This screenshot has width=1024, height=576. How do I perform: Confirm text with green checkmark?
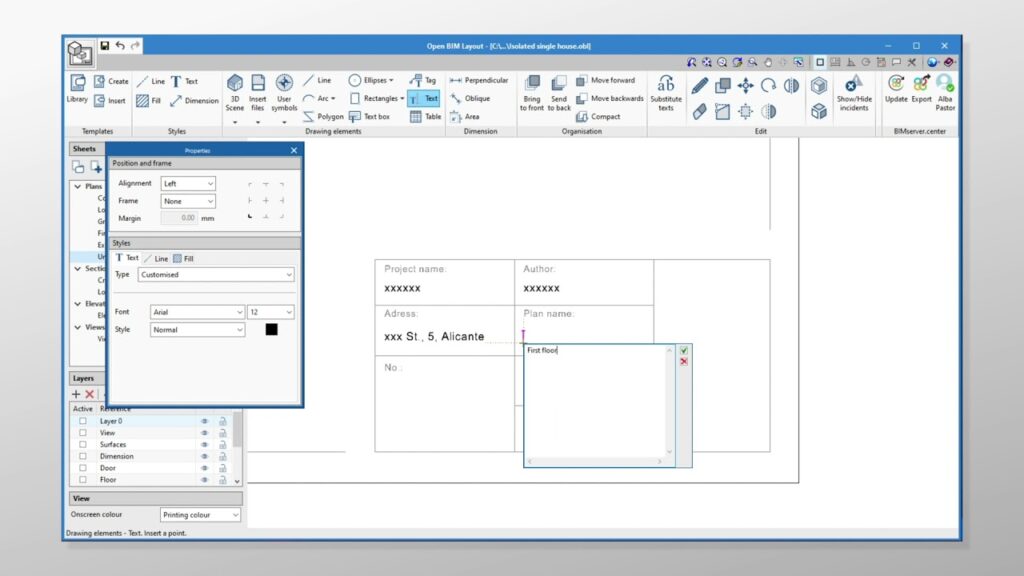coord(684,351)
